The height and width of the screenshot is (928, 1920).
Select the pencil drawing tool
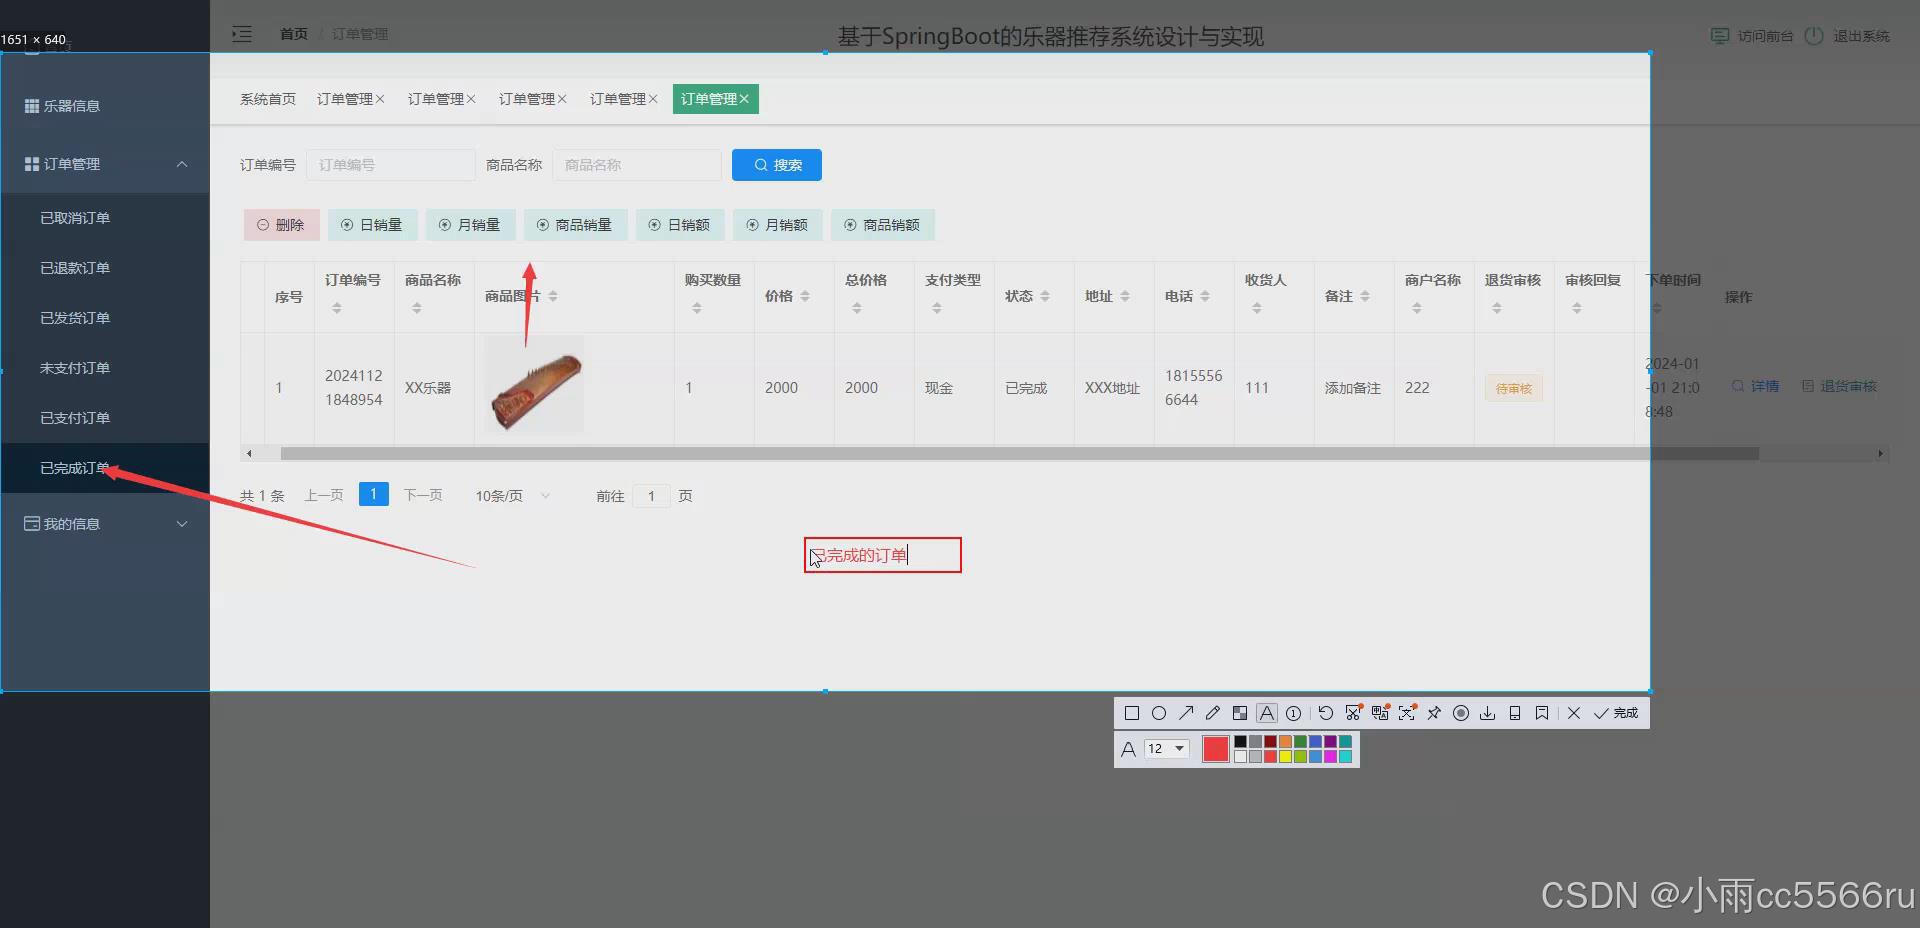(1212, 713)
